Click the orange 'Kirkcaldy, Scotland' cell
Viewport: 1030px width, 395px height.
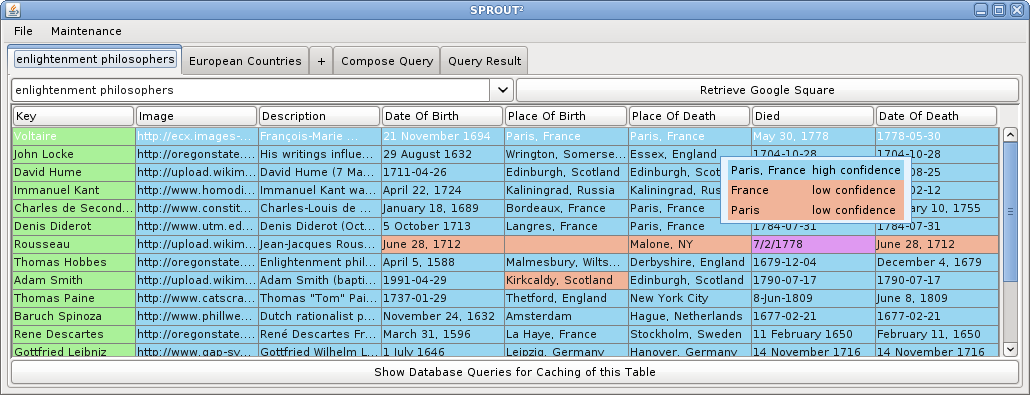click(566, 280)
